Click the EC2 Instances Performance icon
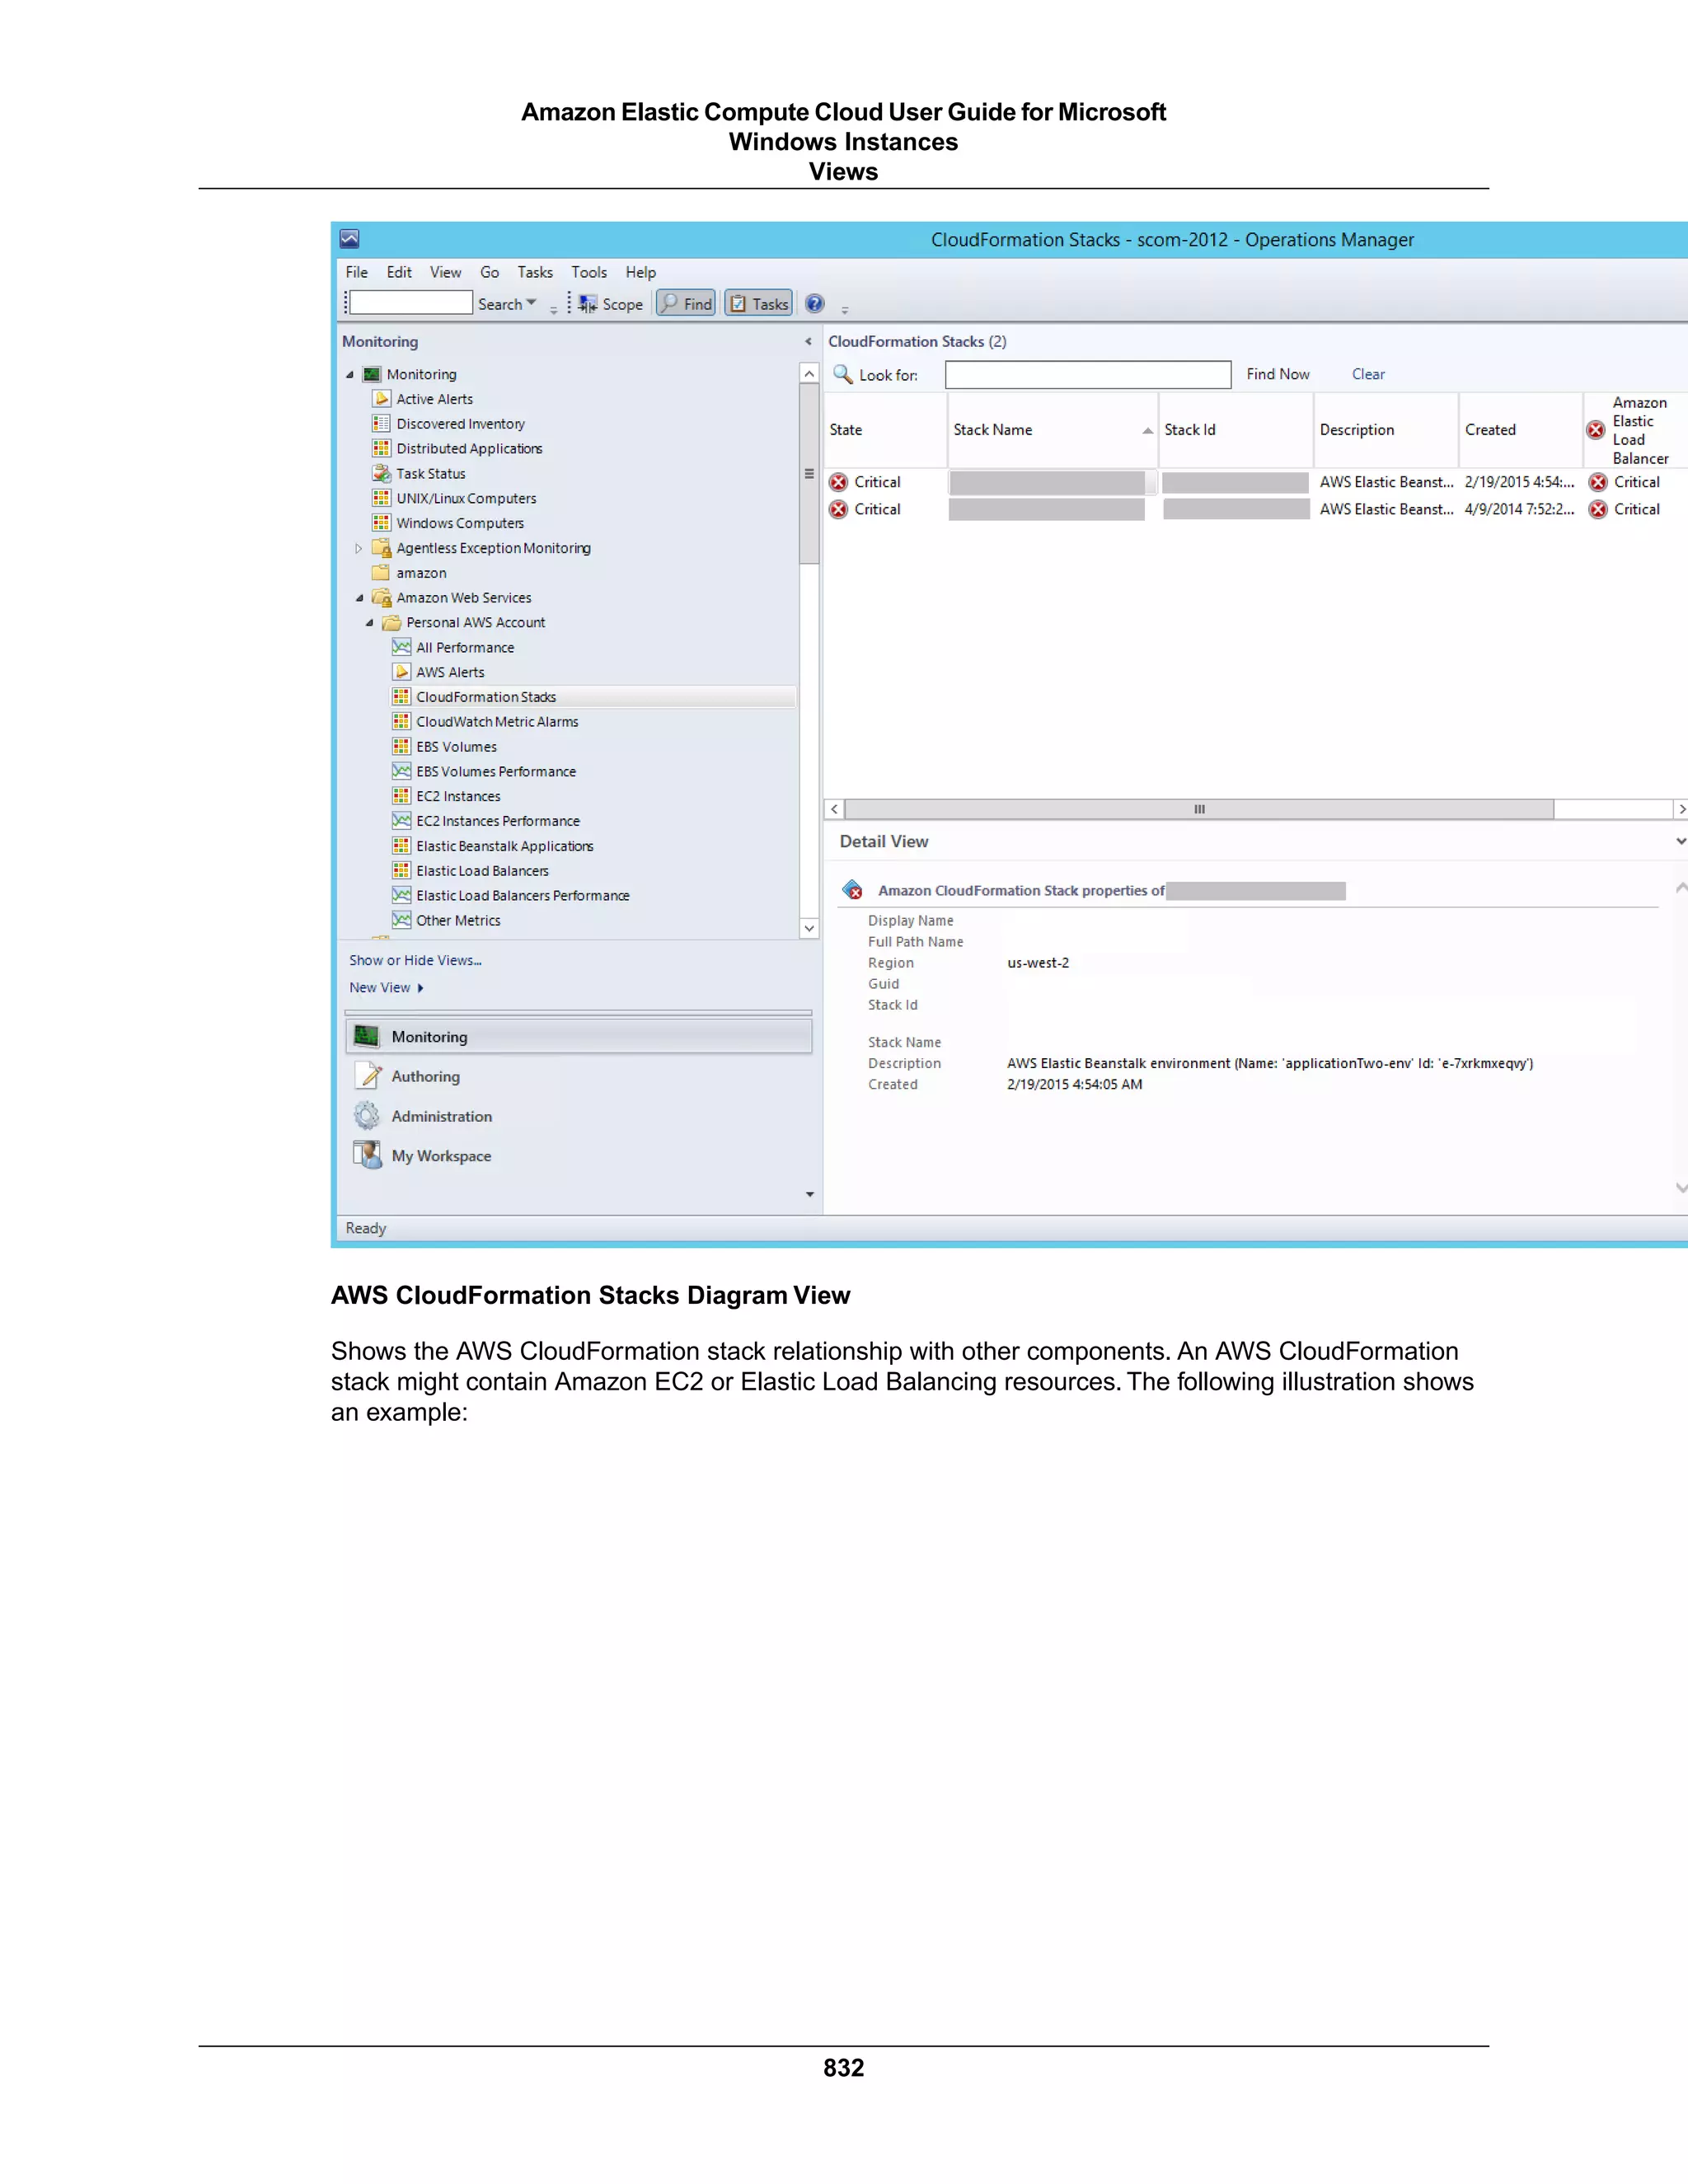 (x=401, y=821)
